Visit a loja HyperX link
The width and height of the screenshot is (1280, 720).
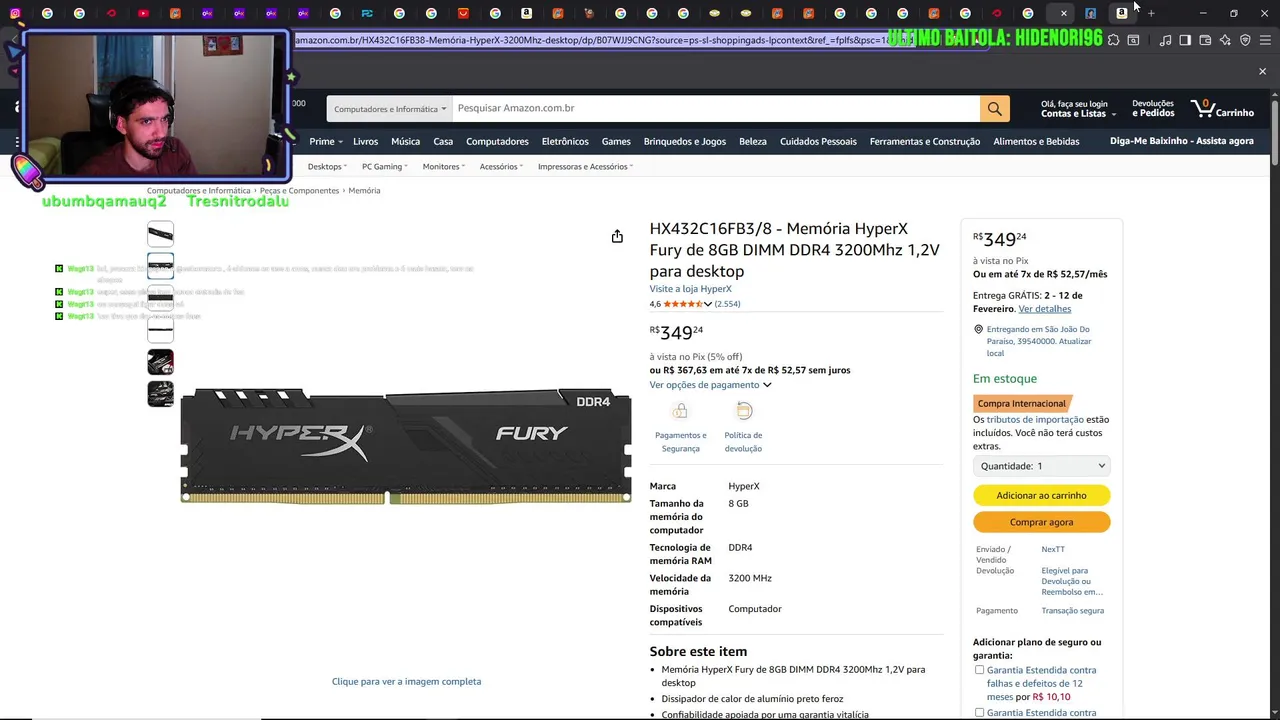click(x=690, y=289)
